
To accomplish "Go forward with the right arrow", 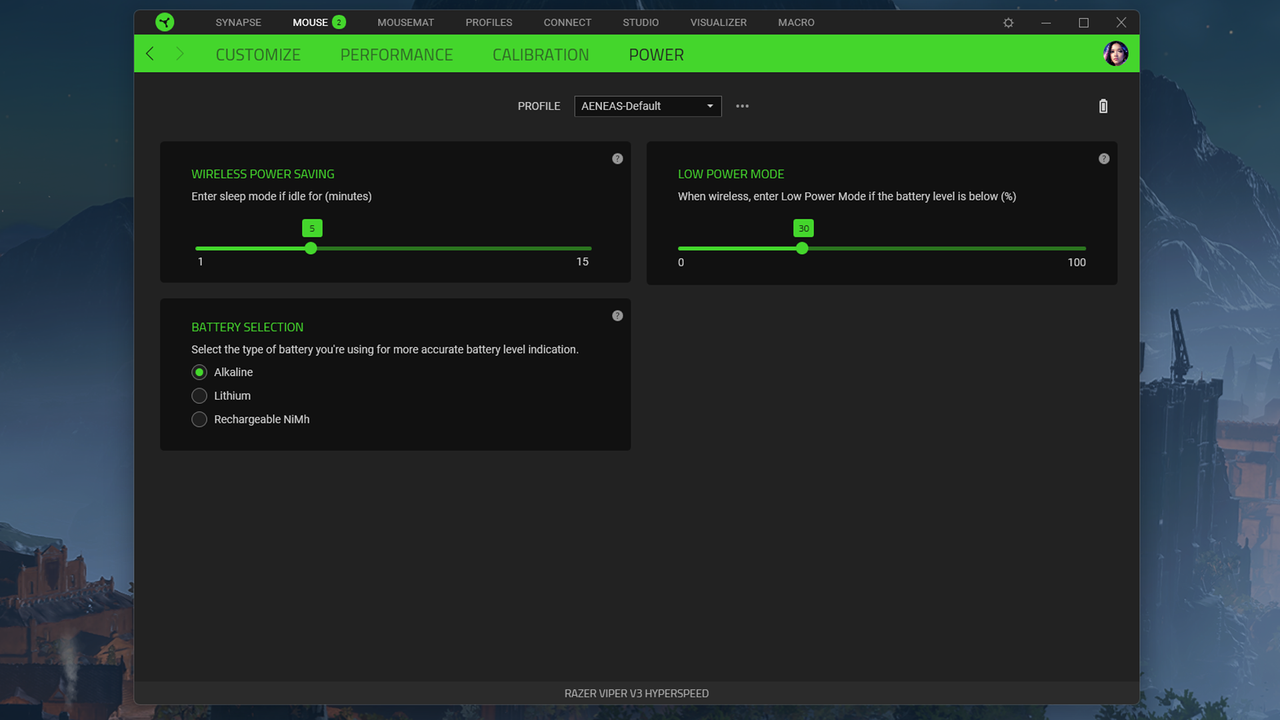I will pos(180,54).
